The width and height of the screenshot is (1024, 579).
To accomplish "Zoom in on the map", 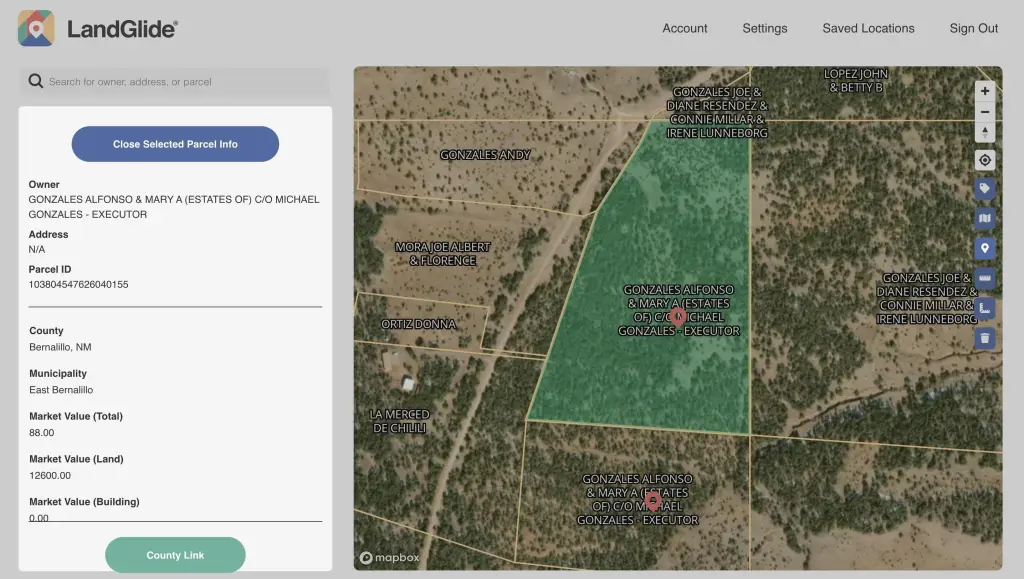I will (x=985, y=91).
